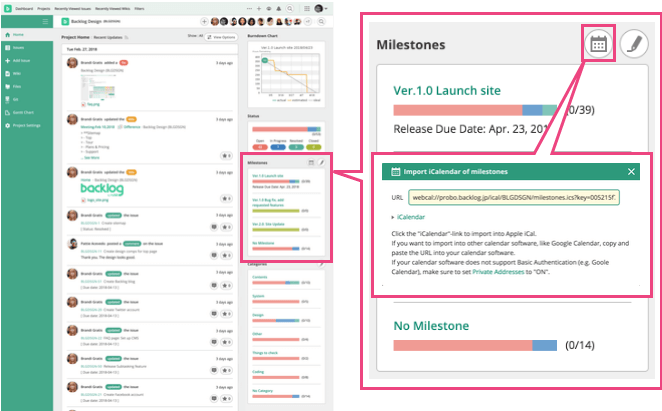Expand See More in the wiki update
Image resolution: width=662 pixels, height=411 pixels.
92,158
